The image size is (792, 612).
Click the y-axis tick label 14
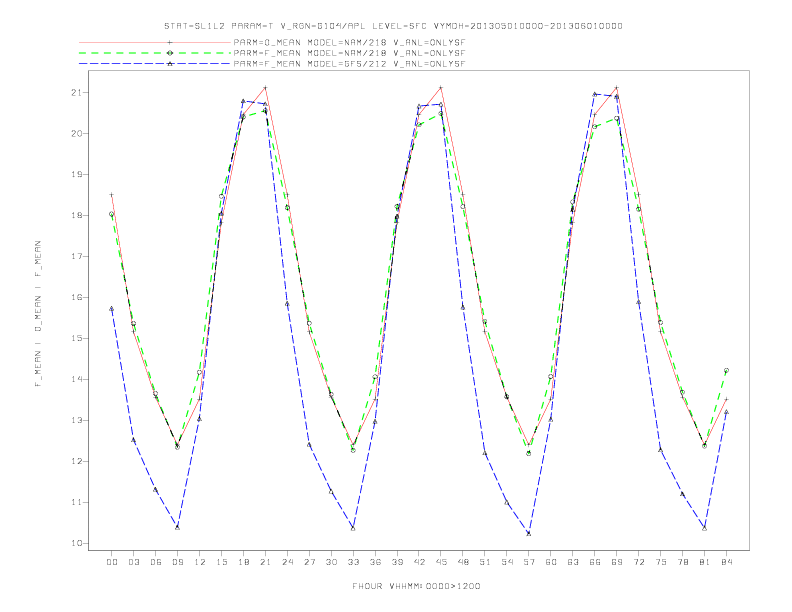(76, 379)
